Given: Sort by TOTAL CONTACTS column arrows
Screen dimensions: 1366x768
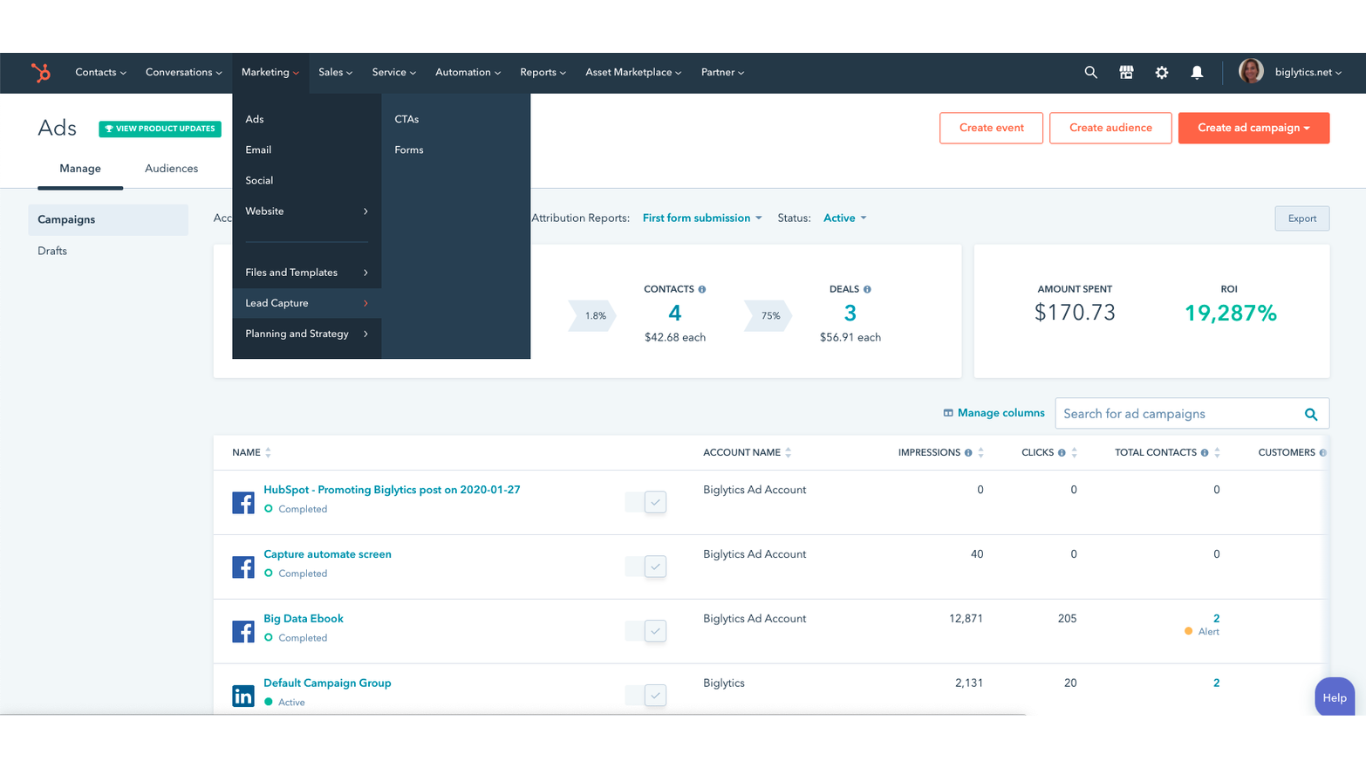Looking at the screenshot, I should [x=1217, y=453].
